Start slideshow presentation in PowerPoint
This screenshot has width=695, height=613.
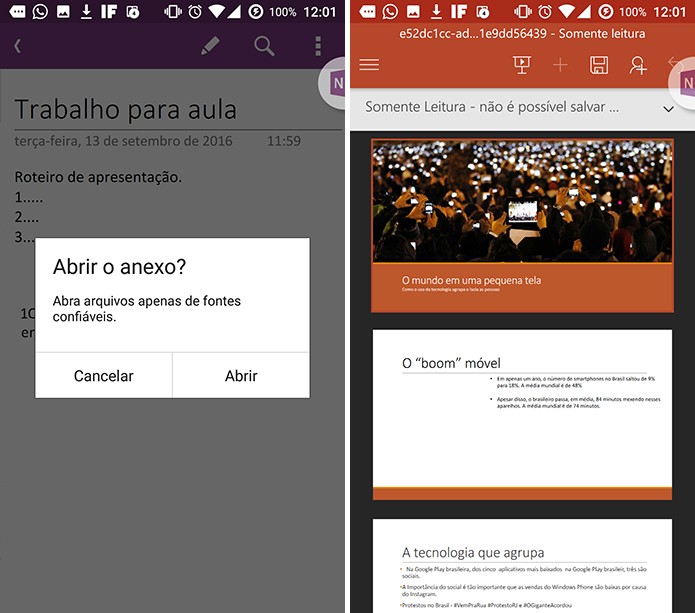(522, 65)
